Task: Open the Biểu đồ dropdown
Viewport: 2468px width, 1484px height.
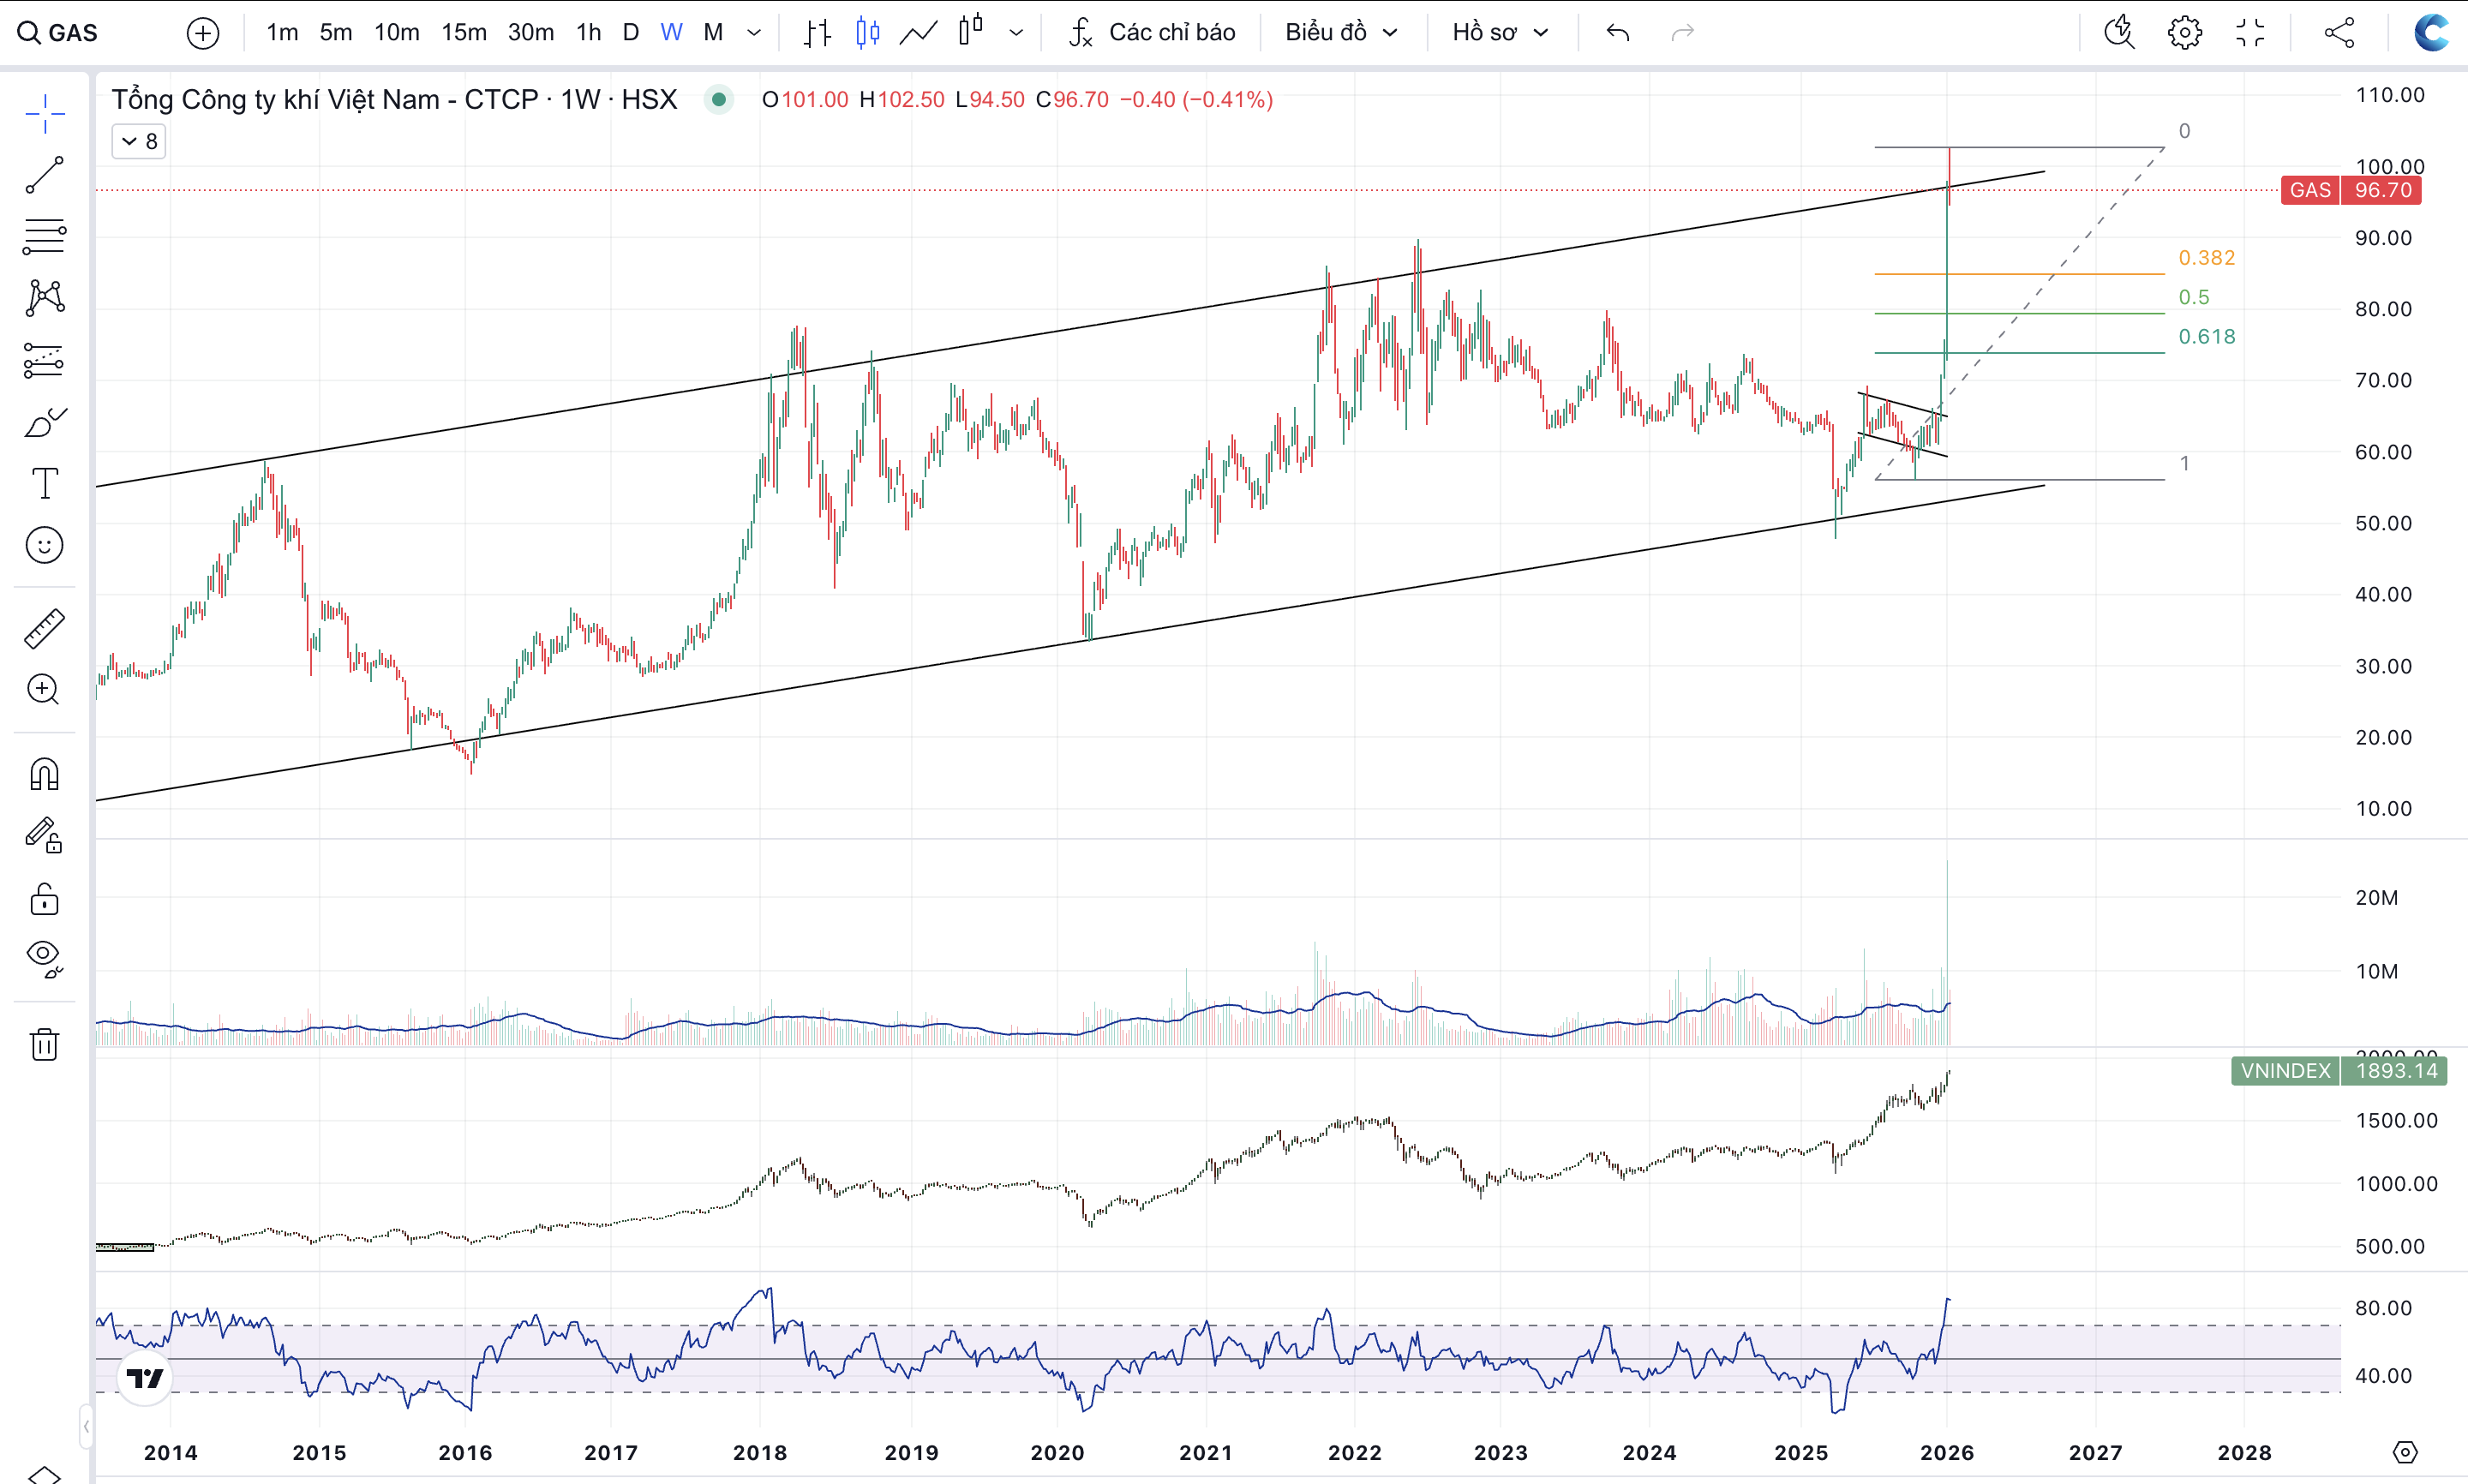Action: pyautogui.click(x=1340, y=32)
